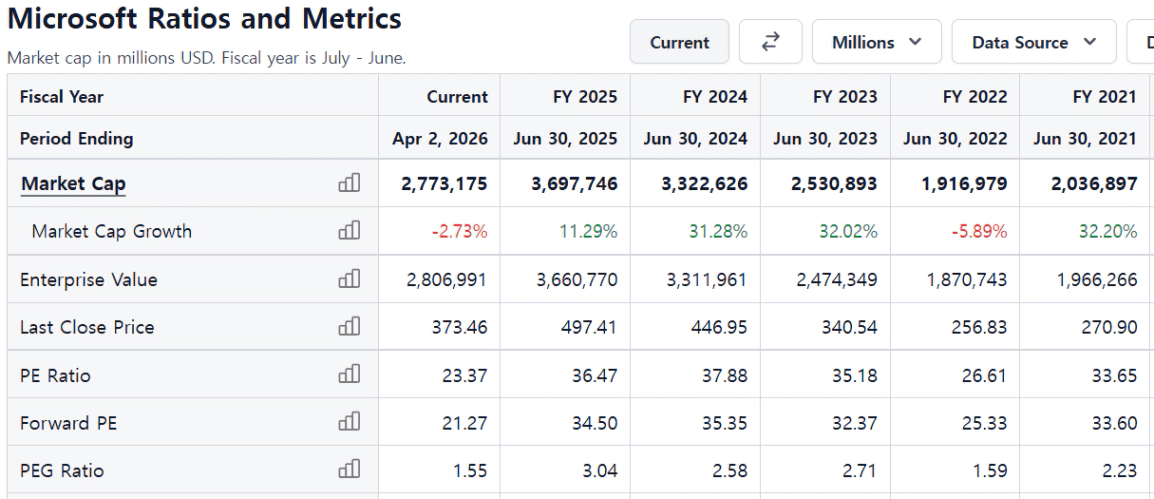Viewport: 1154px width, 499px height.
Task: Open the Millions units dropdown
Action: pos(876,42)
